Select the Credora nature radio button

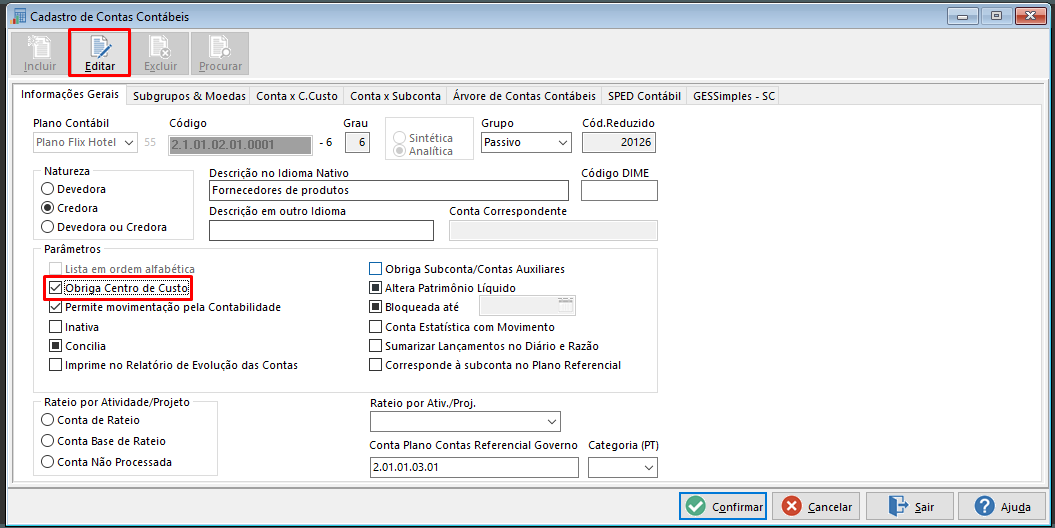(x=48, y=208)
